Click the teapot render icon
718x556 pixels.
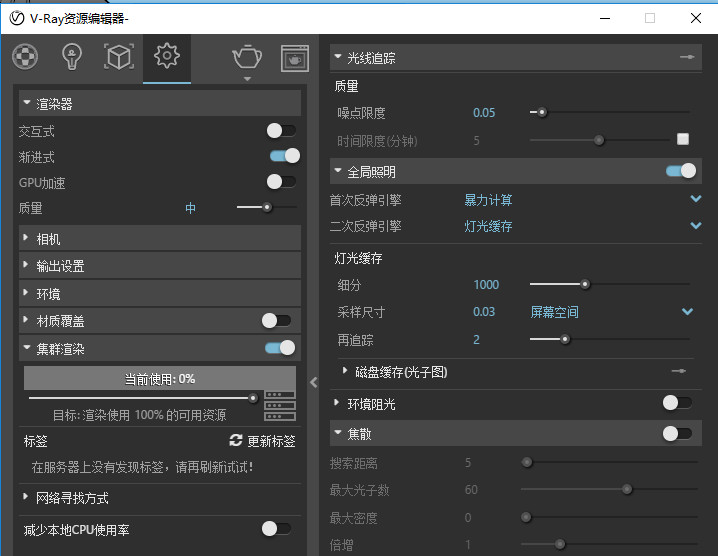247,57
